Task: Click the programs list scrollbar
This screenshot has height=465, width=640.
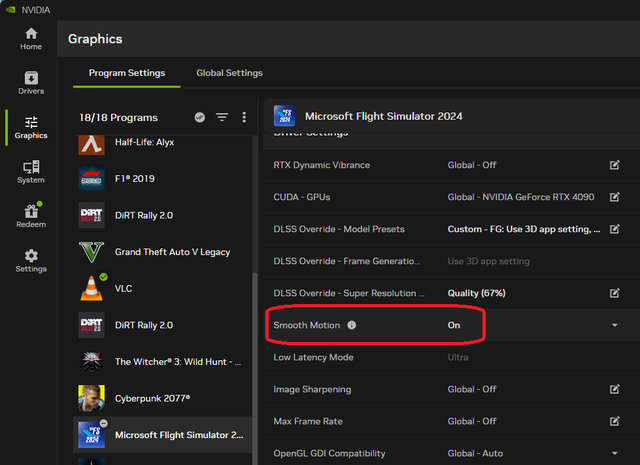Action: coord(255,367)
